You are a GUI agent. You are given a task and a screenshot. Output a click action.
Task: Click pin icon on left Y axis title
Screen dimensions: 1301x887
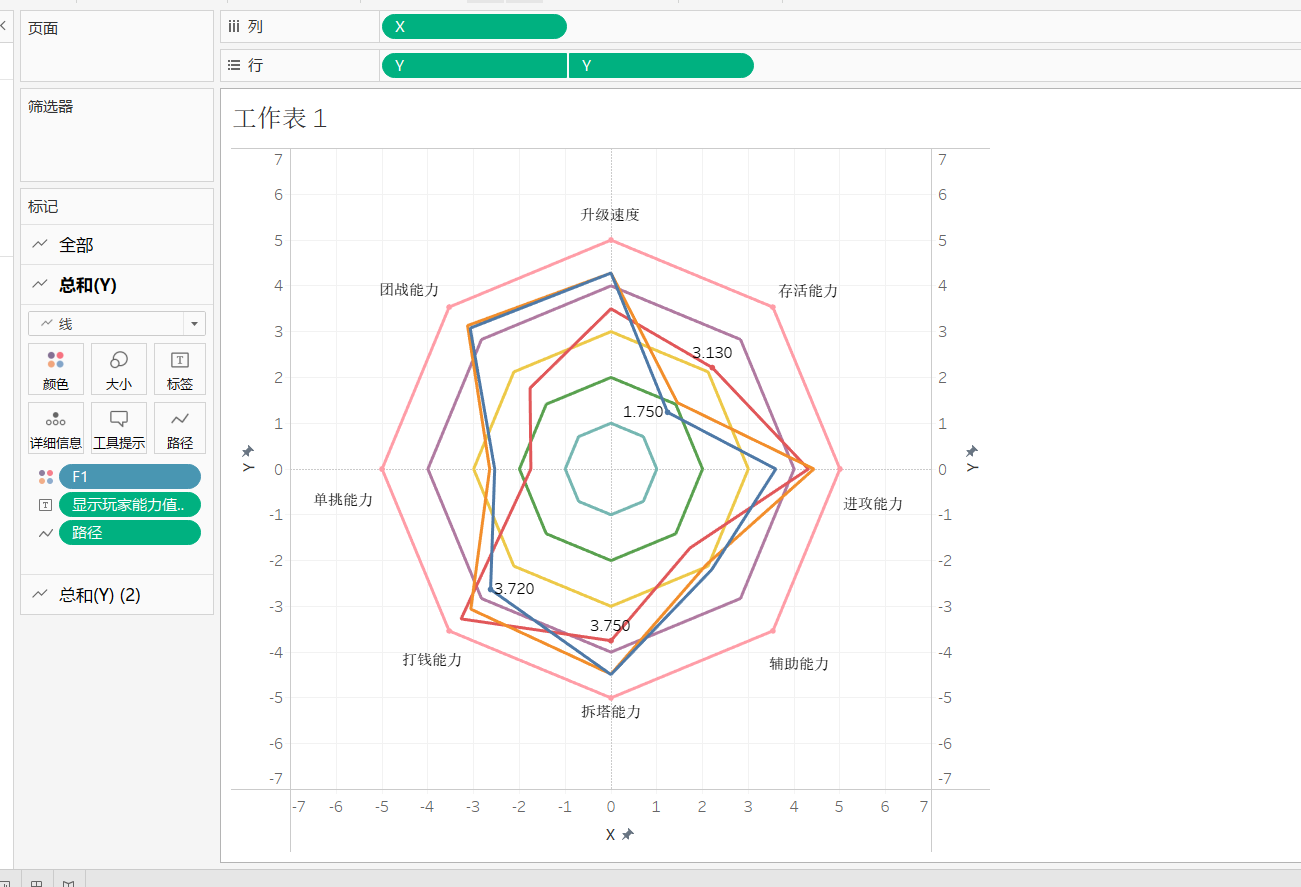(248, 452)
